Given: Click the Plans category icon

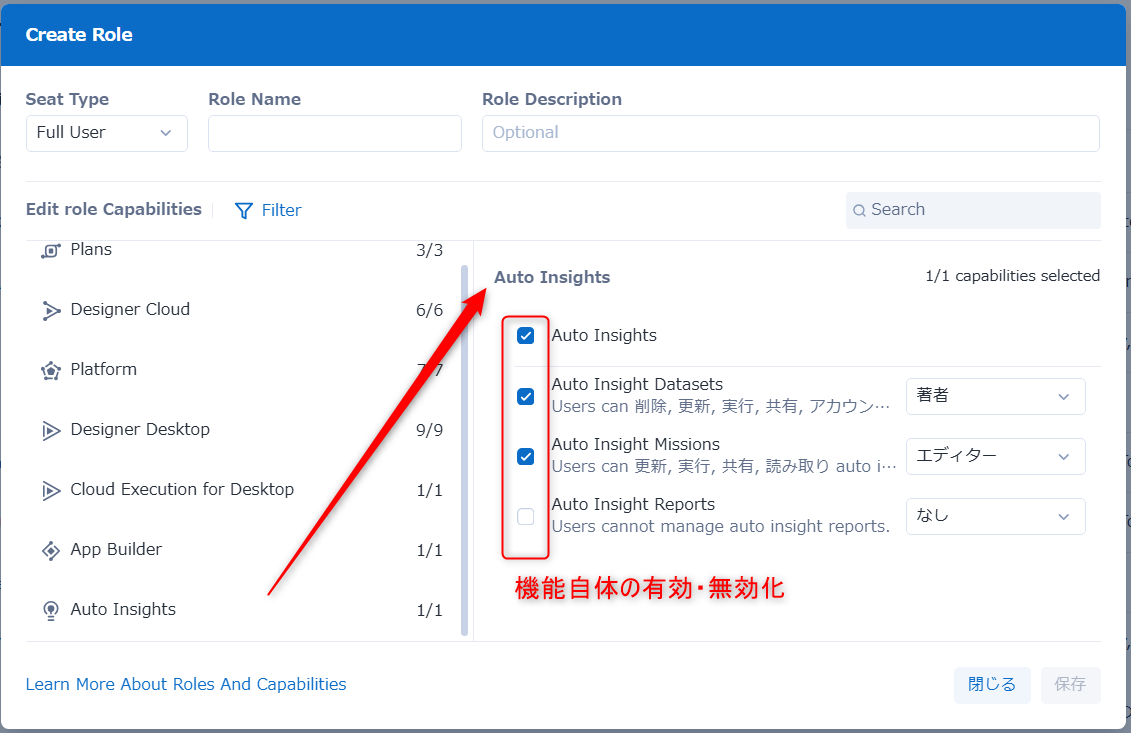Looking at the screenshot, I should [x=50, y=251].
